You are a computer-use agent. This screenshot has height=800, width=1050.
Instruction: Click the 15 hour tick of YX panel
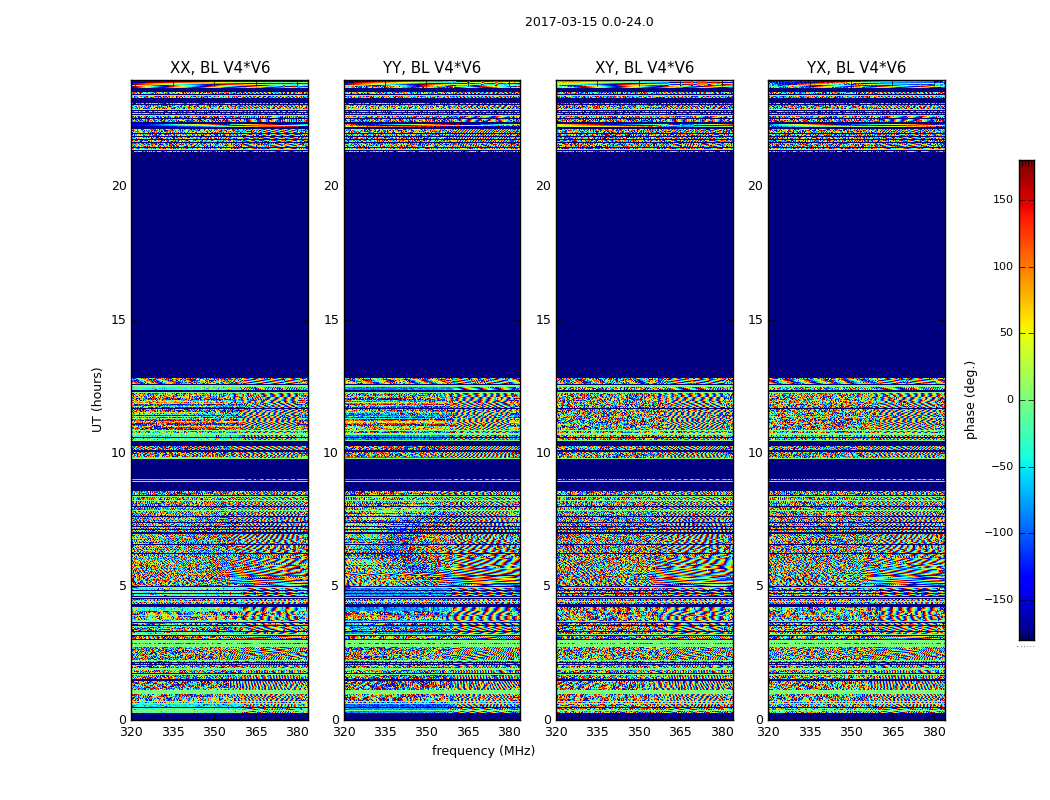[756, 320]
